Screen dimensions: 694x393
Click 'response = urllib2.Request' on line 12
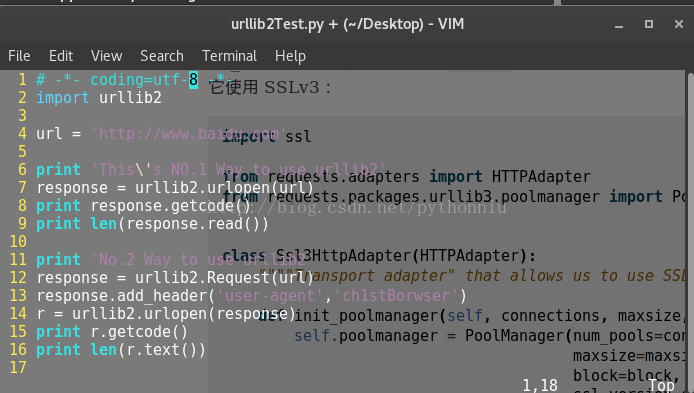click(153, 278)
